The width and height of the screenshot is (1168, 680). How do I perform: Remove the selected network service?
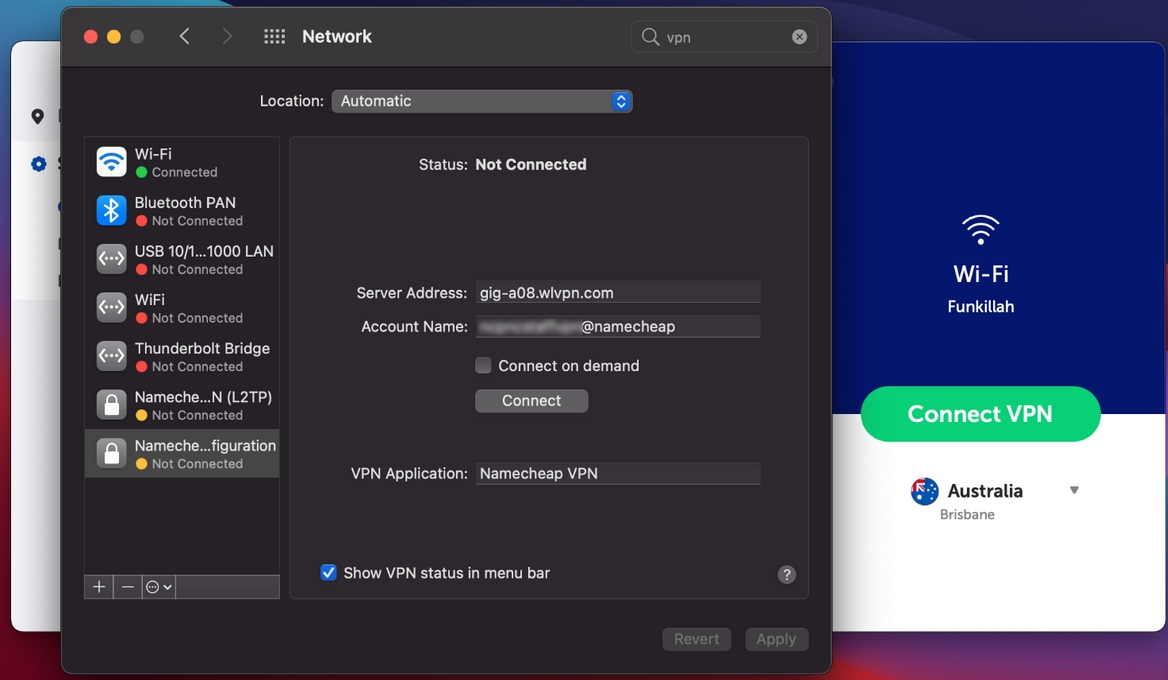pos(127,587)
